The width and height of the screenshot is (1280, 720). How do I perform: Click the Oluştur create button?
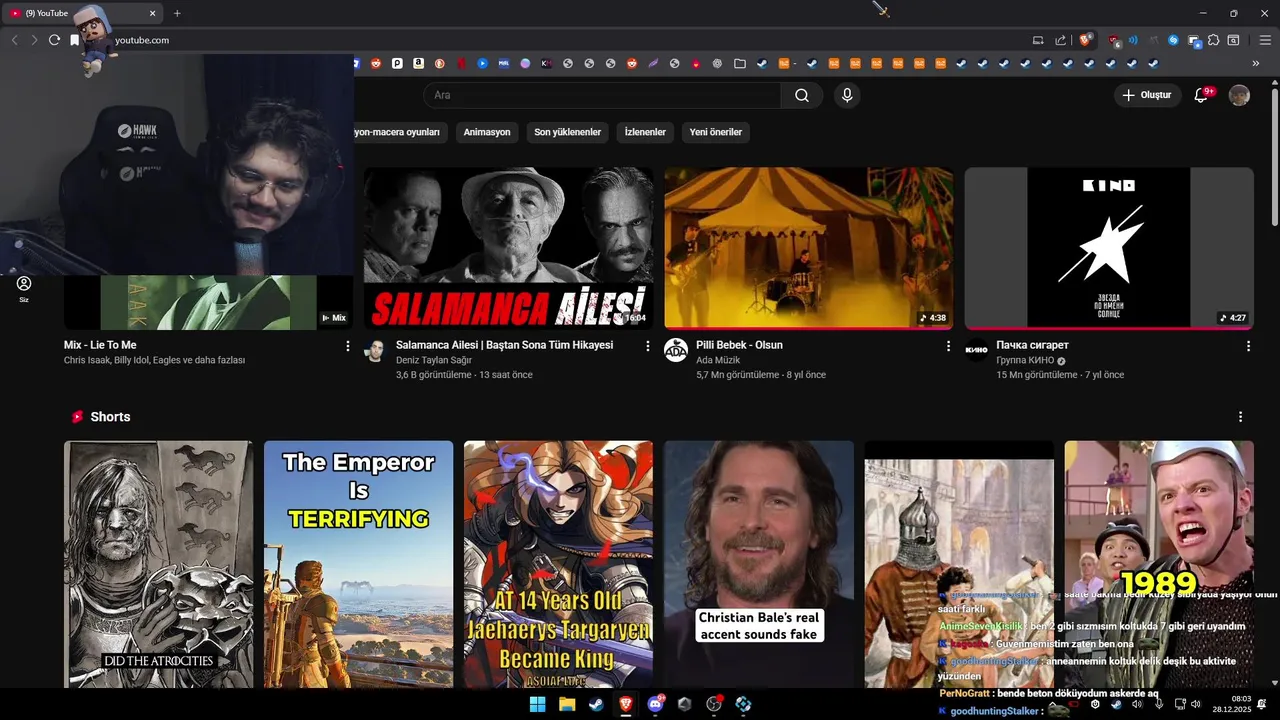[x=1146, y=95]
